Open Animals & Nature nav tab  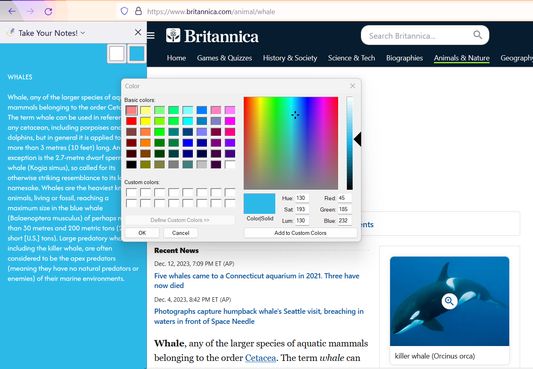coord(461,58)
